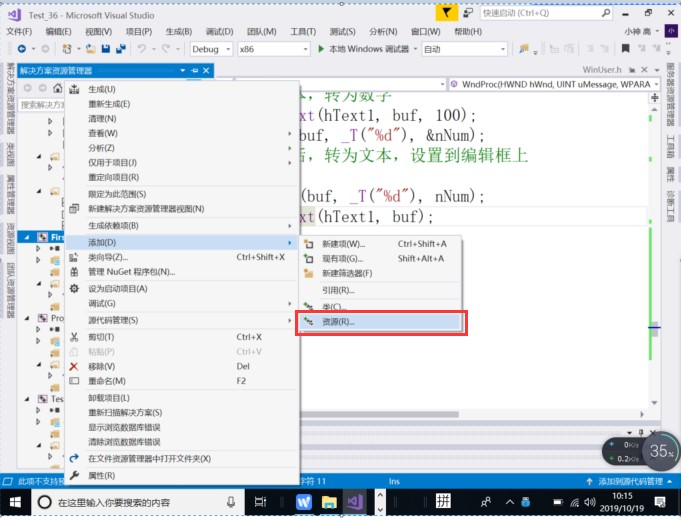
Task: Open File Explorer from the taskbar
Action: [329, 502]
